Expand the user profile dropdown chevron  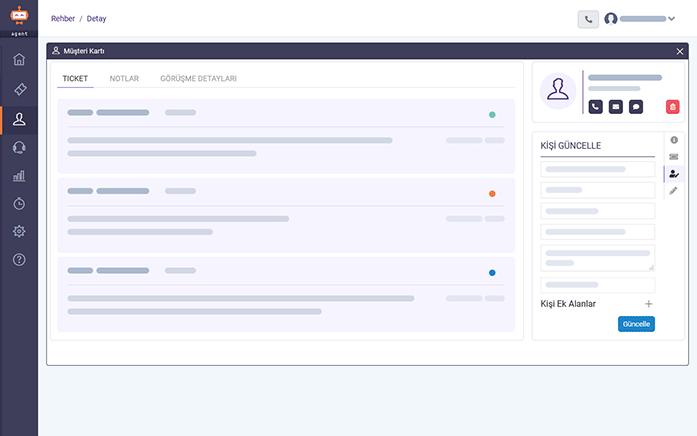[x=672, y=19]
